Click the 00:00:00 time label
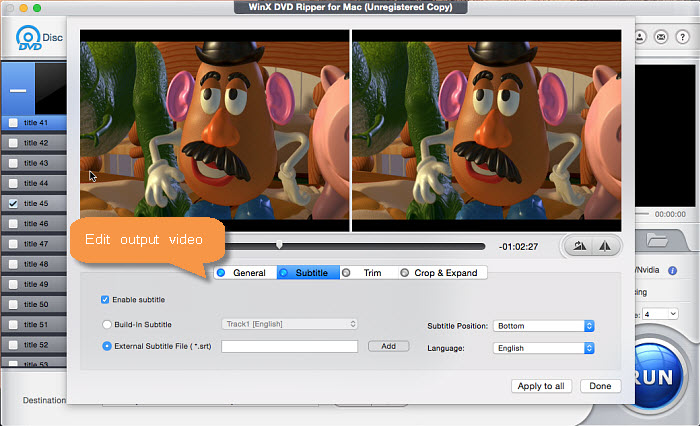 pos(670,214)
